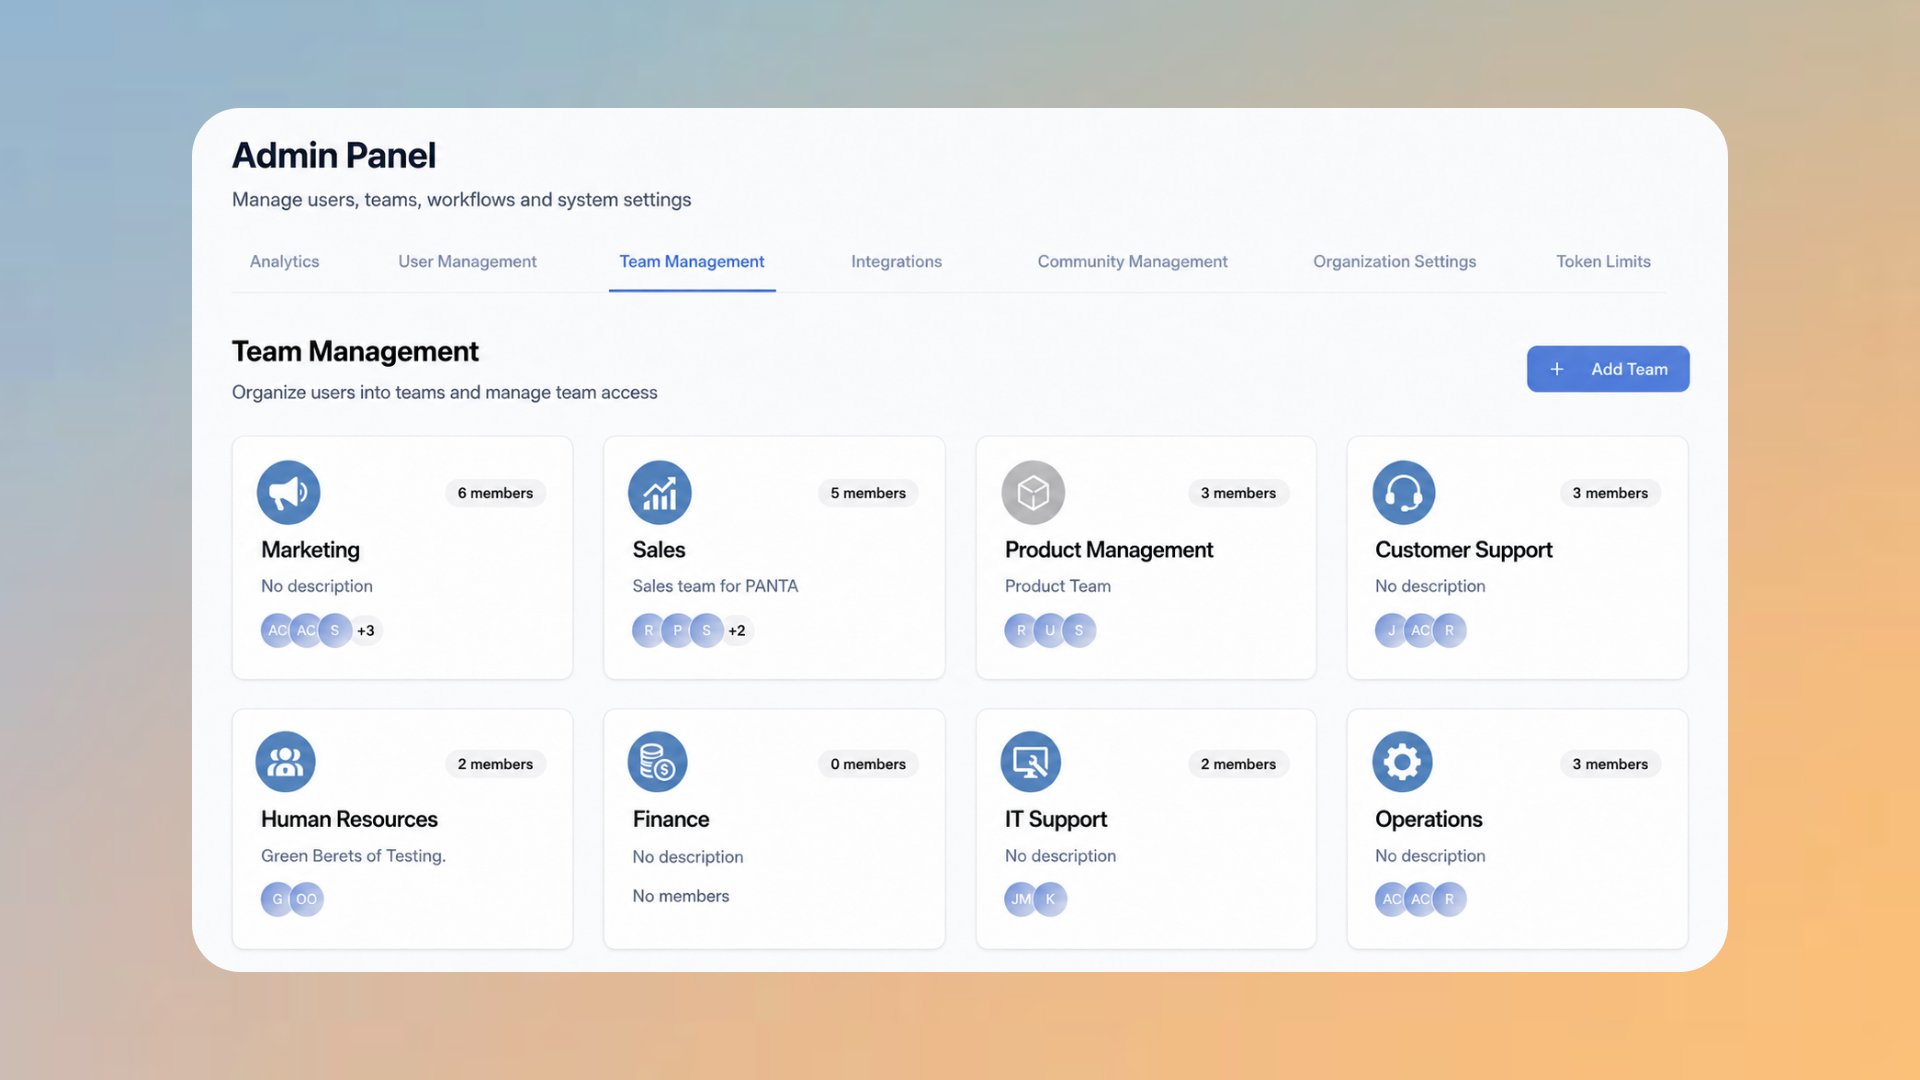Image resolution: width=1920 pixels, height=1080 pixels.
Task: Click the IT Support monitor icon
Action: coord(1031,762)
